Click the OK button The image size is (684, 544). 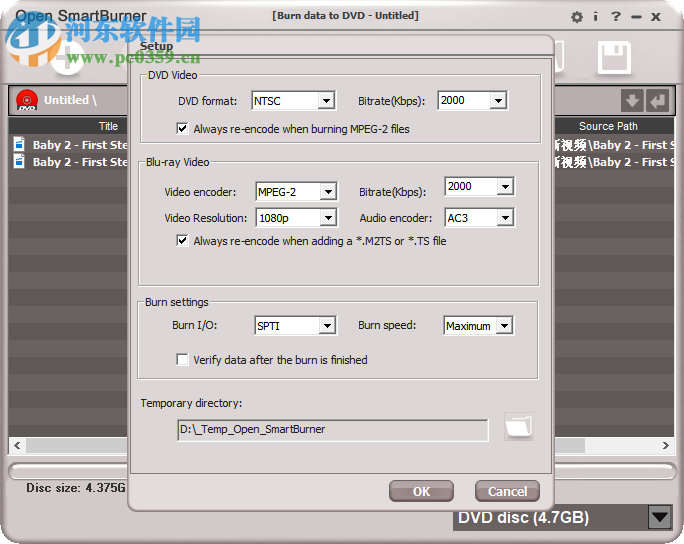[x=421, y=492]
